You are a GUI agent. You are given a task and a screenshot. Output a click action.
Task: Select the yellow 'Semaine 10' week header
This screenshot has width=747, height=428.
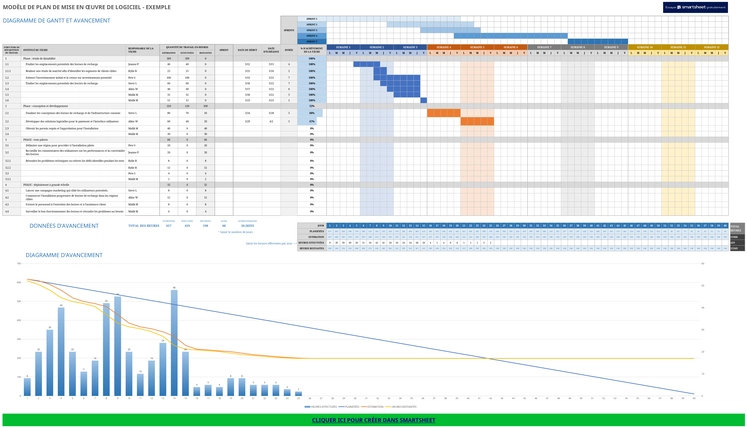click(645, 47)
